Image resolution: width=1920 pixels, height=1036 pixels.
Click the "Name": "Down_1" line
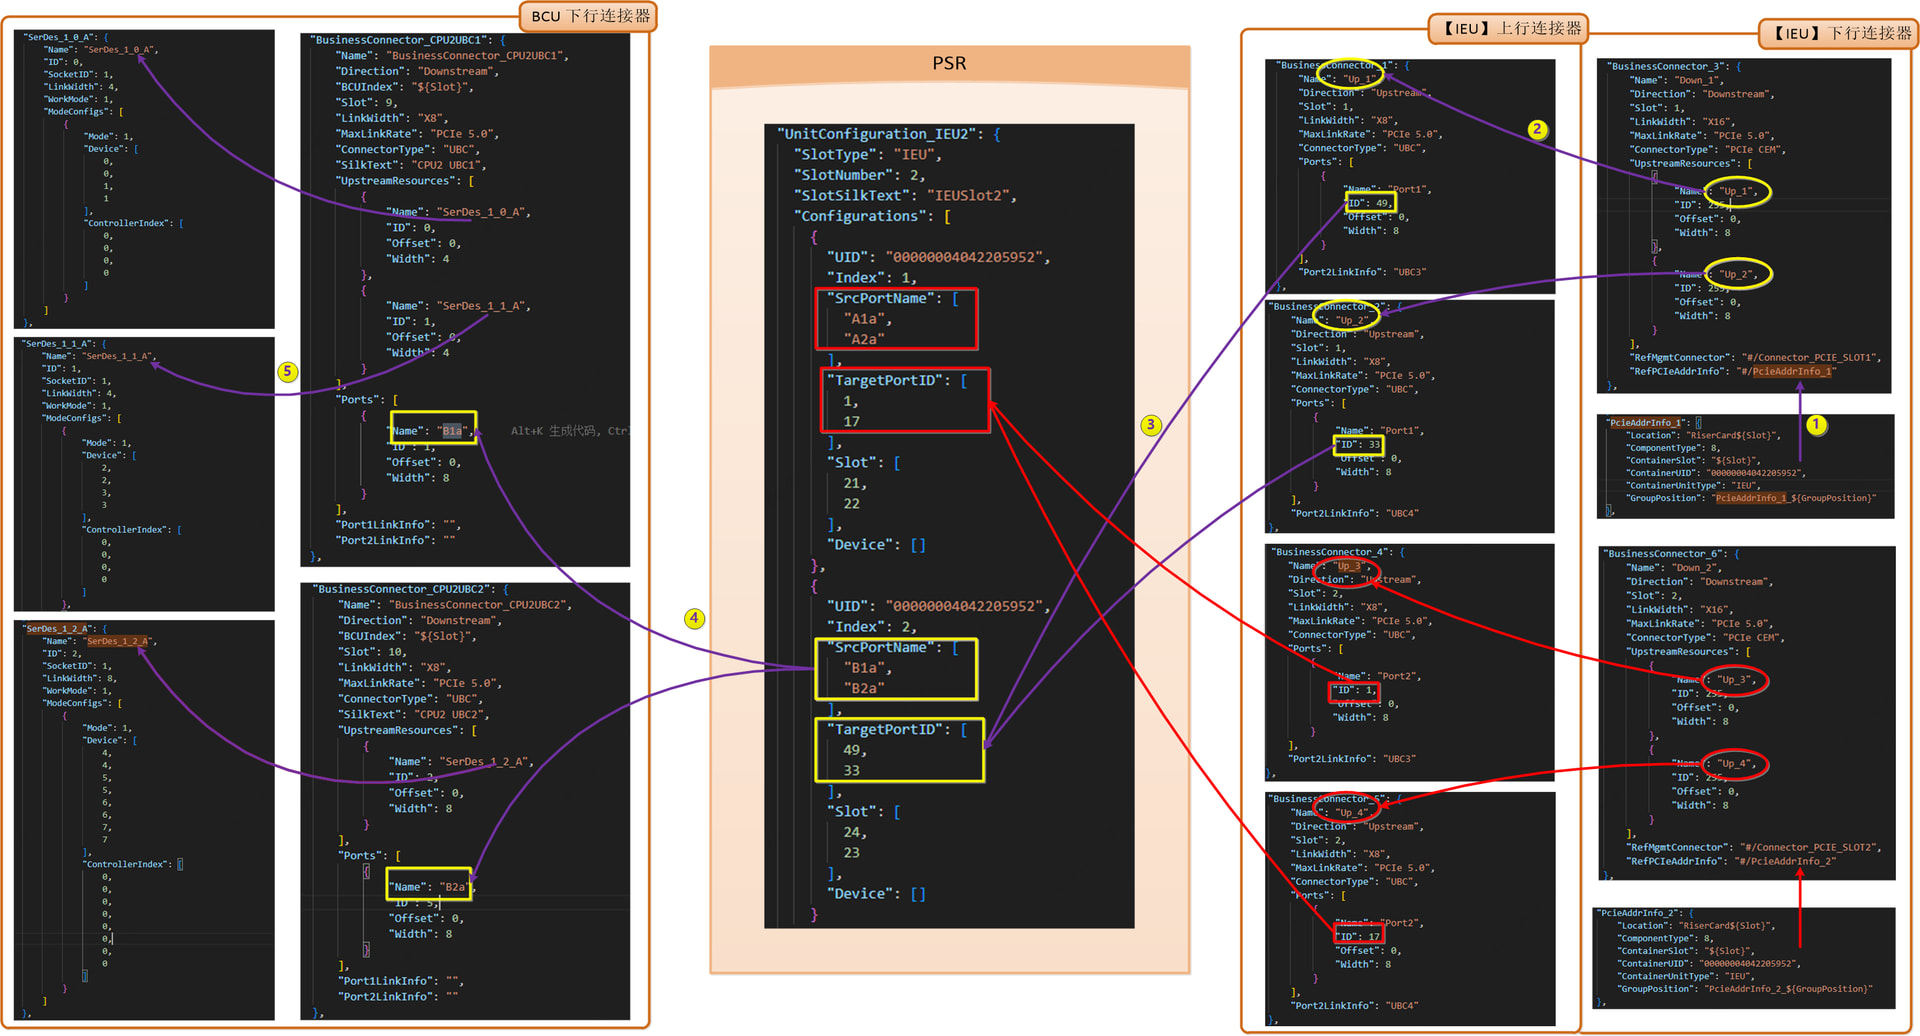pyautogui.click(x=1677, y=80)
